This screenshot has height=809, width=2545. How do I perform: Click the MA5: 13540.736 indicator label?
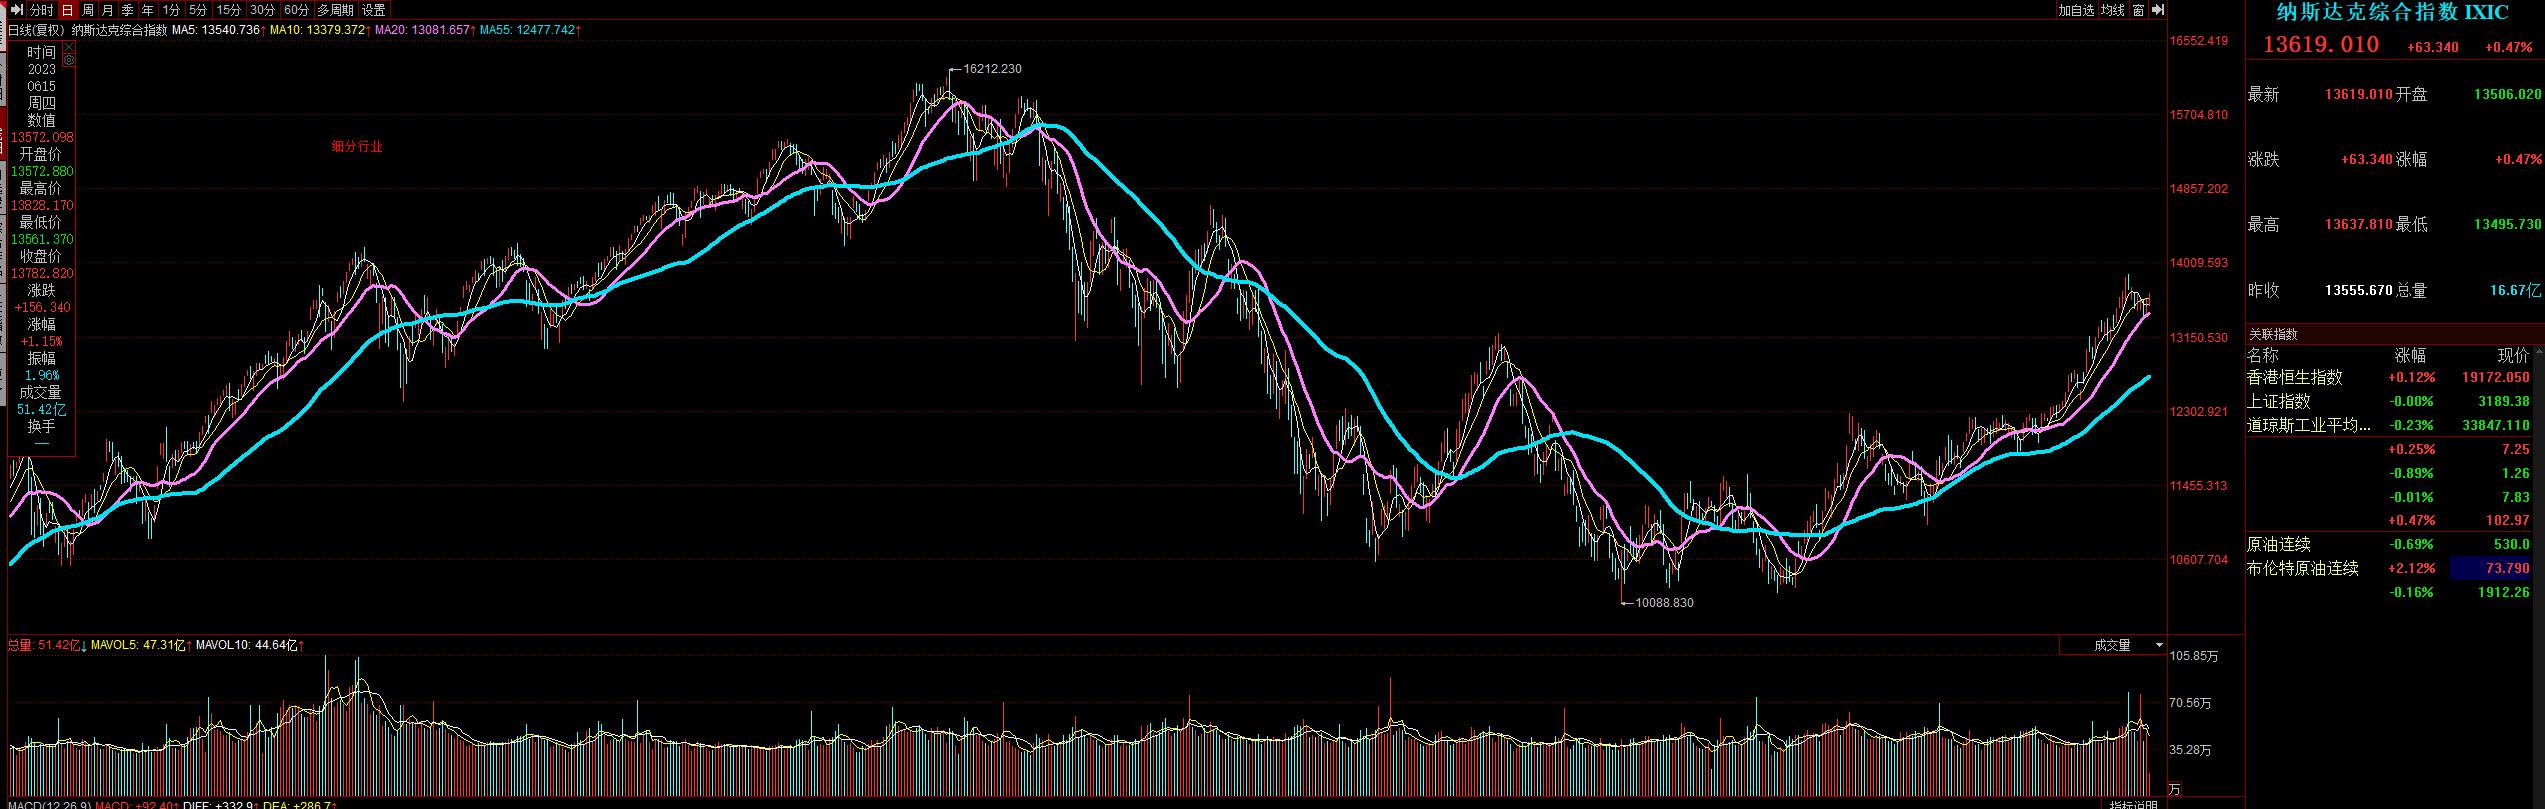coord(218,30)
